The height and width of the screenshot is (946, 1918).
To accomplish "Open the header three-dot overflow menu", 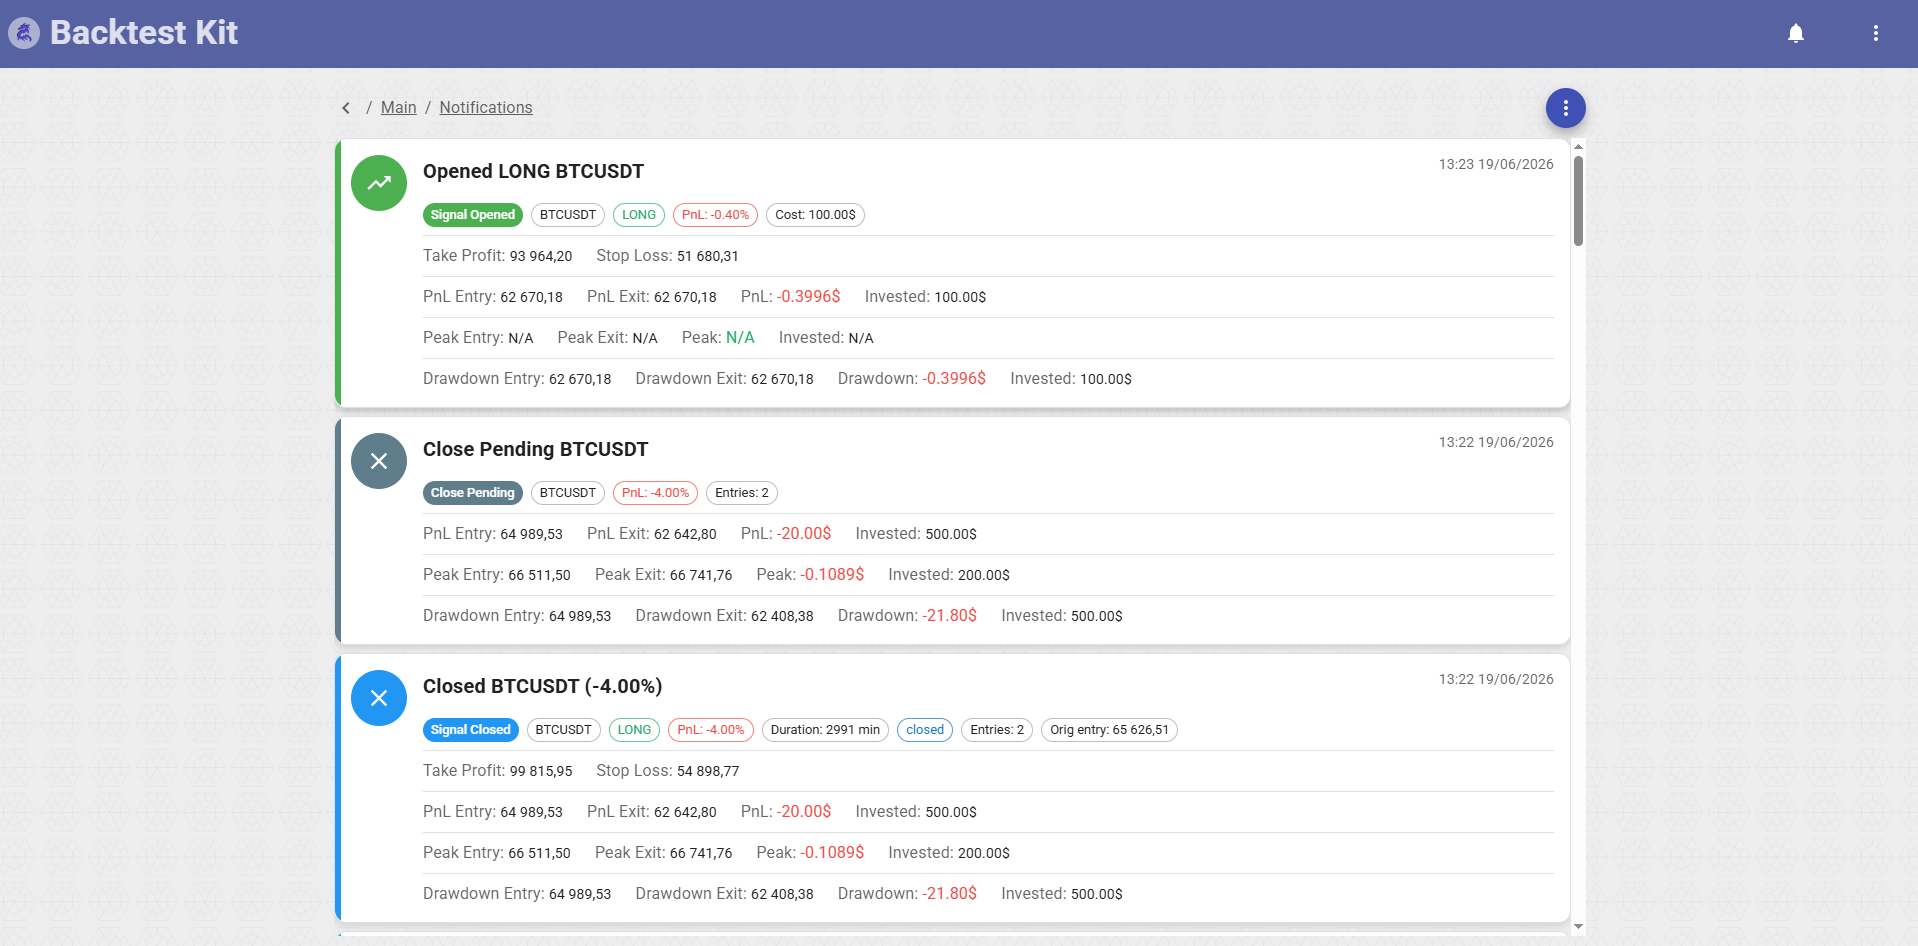I will click(1876, 33).
